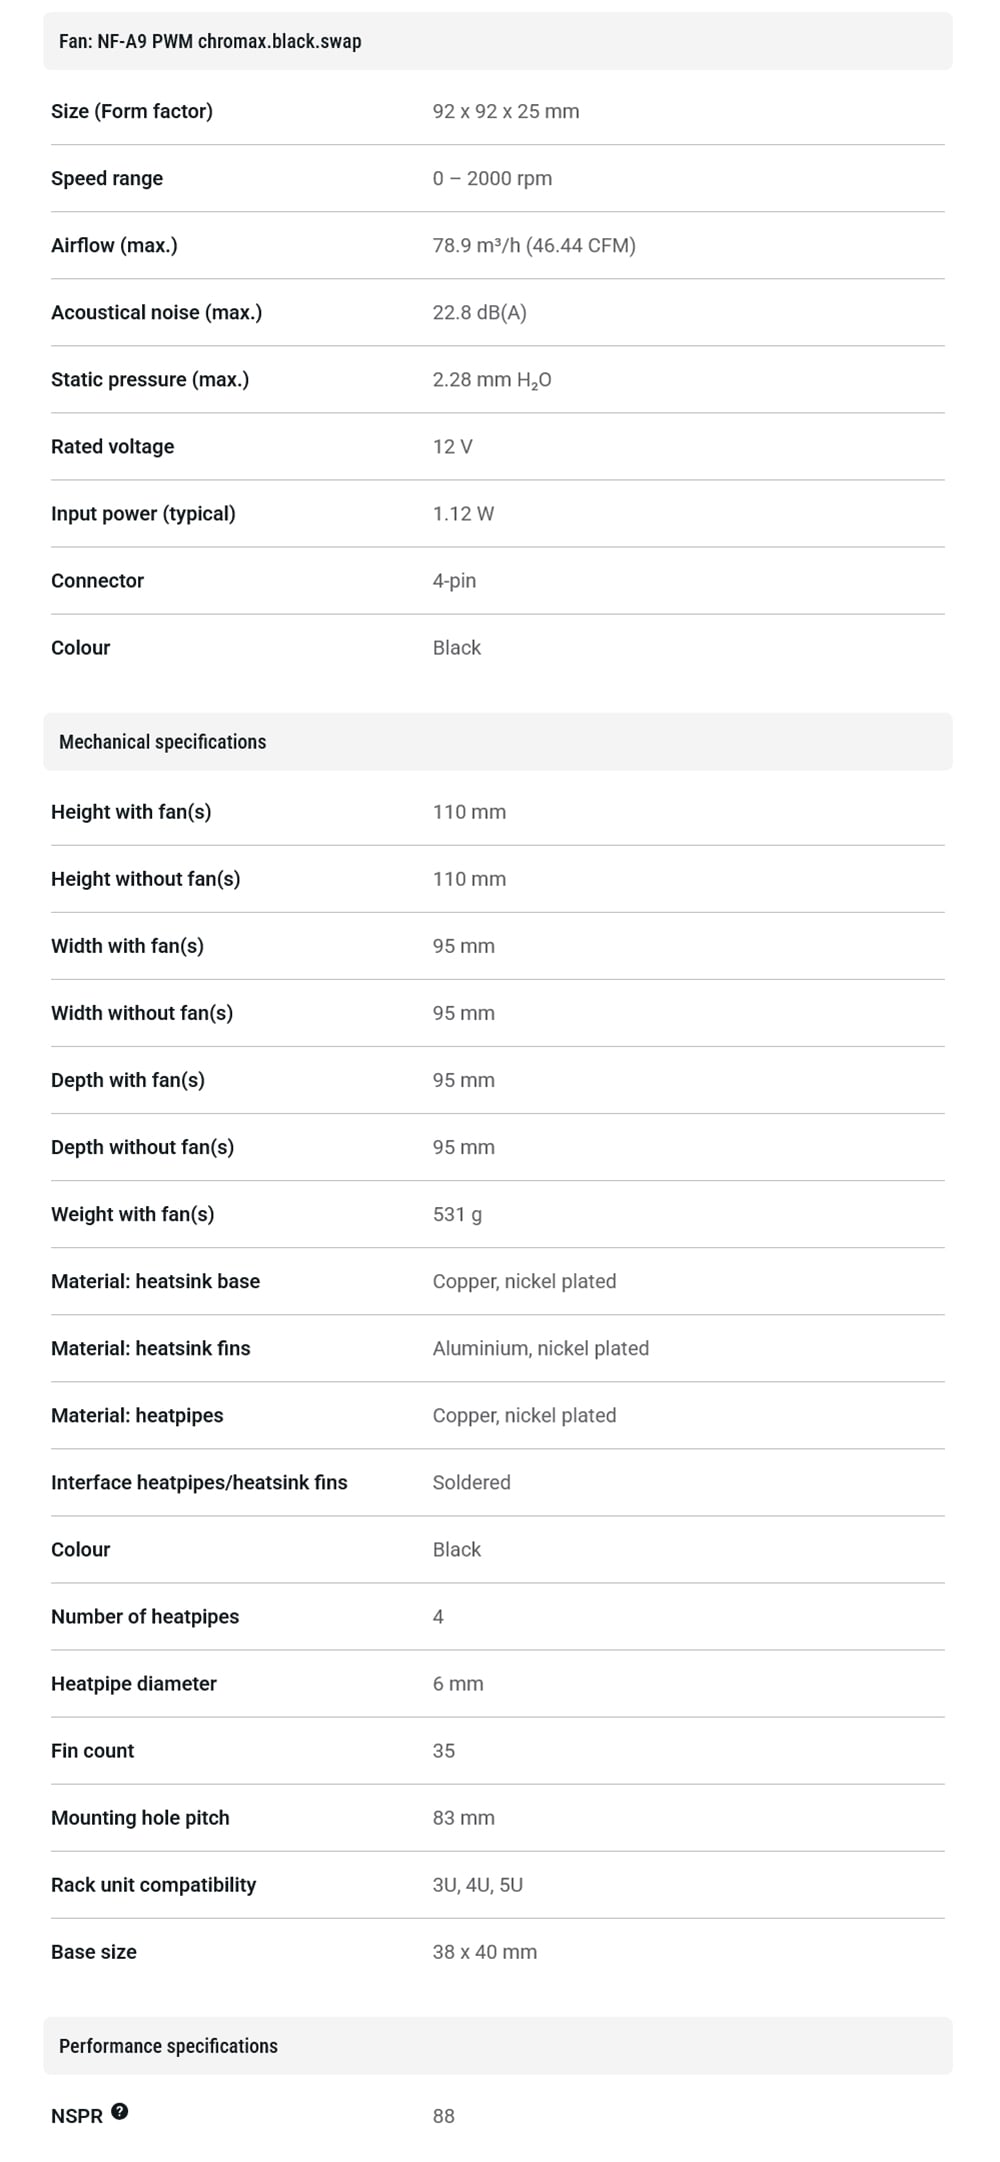Select the Base size 38 x 40 mm value
This screenshot has height=2162, width=1000.
[x=484, y=1951]
